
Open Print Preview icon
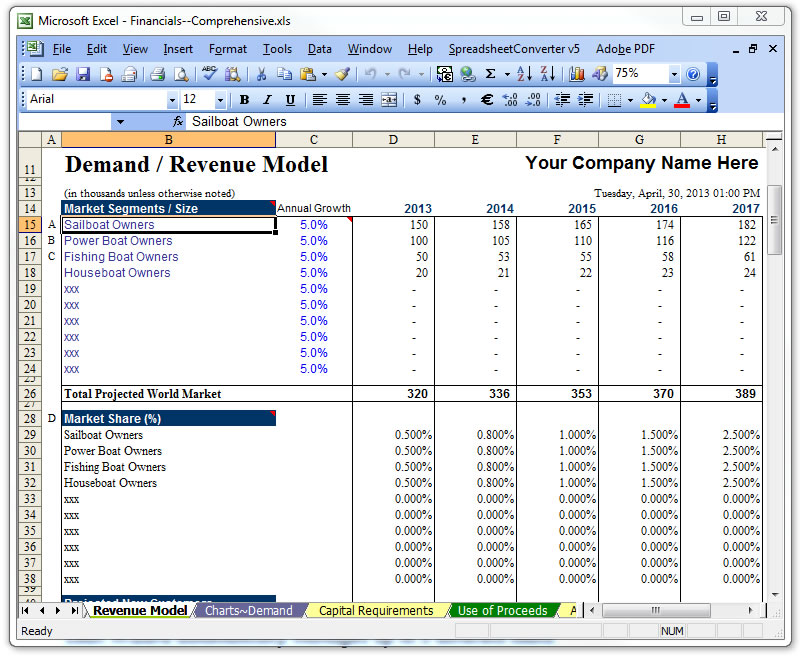181,74
